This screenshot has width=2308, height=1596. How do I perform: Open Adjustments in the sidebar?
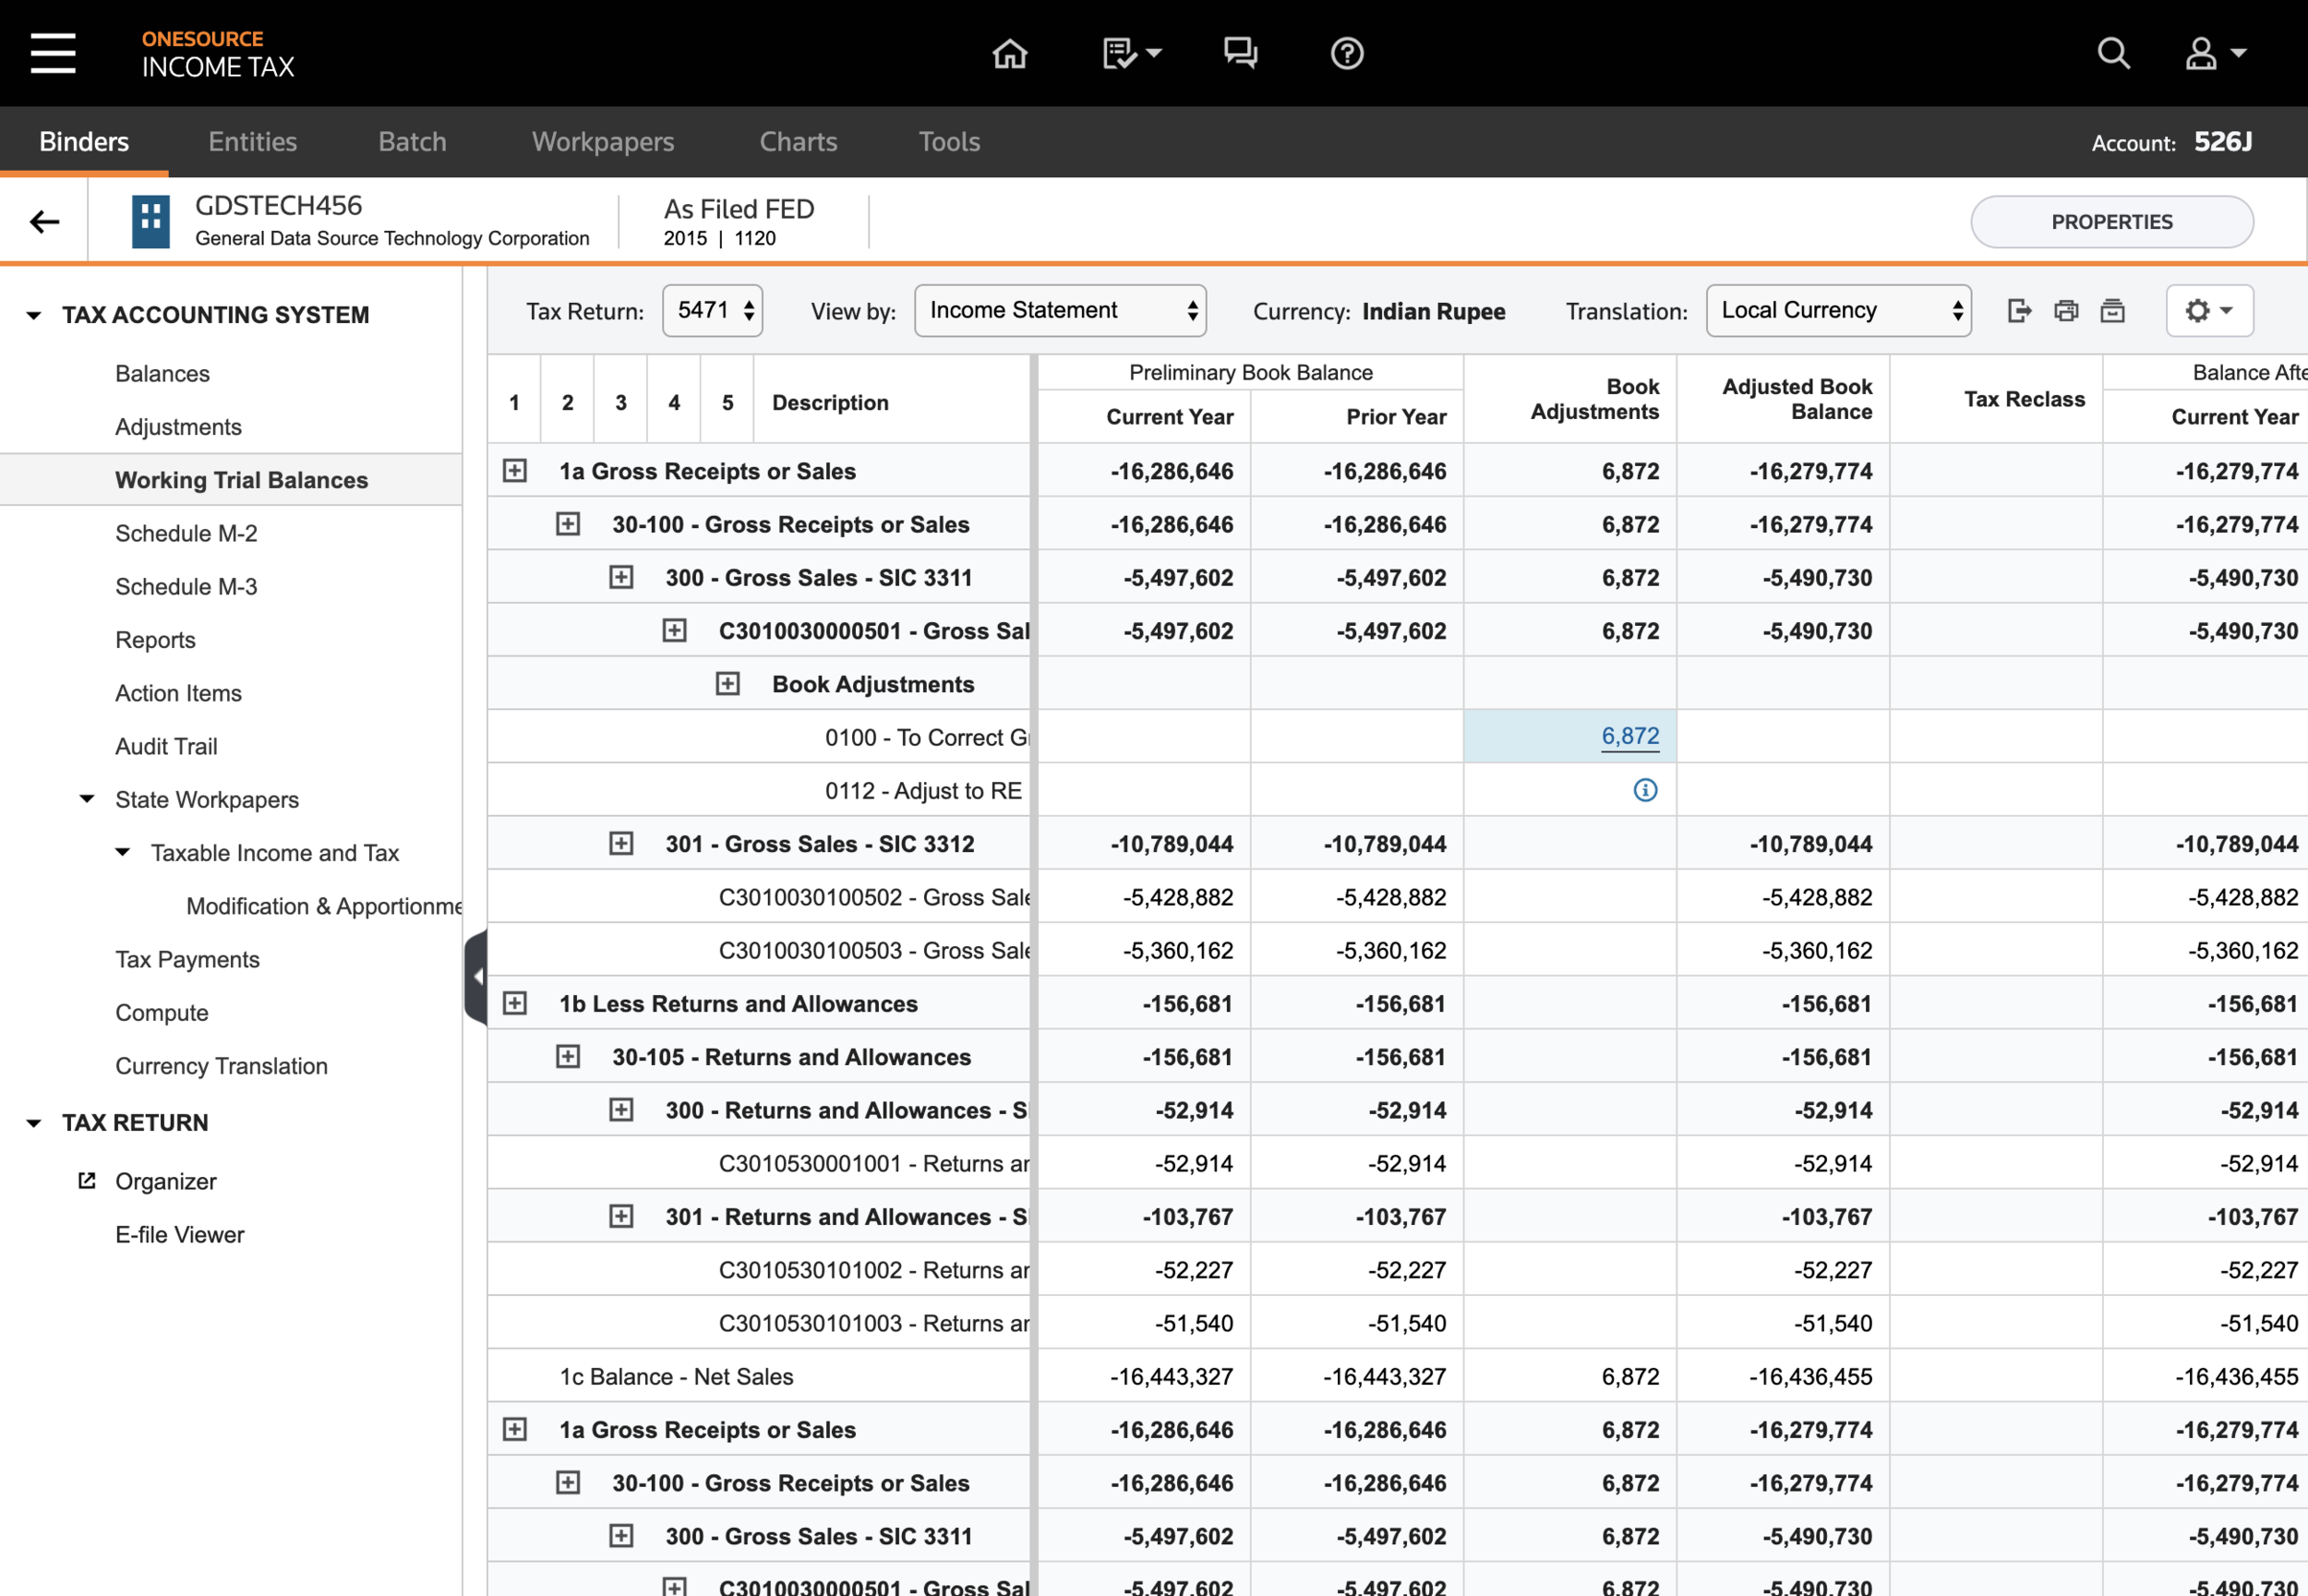pyautogui.click(x=178, y=427)
